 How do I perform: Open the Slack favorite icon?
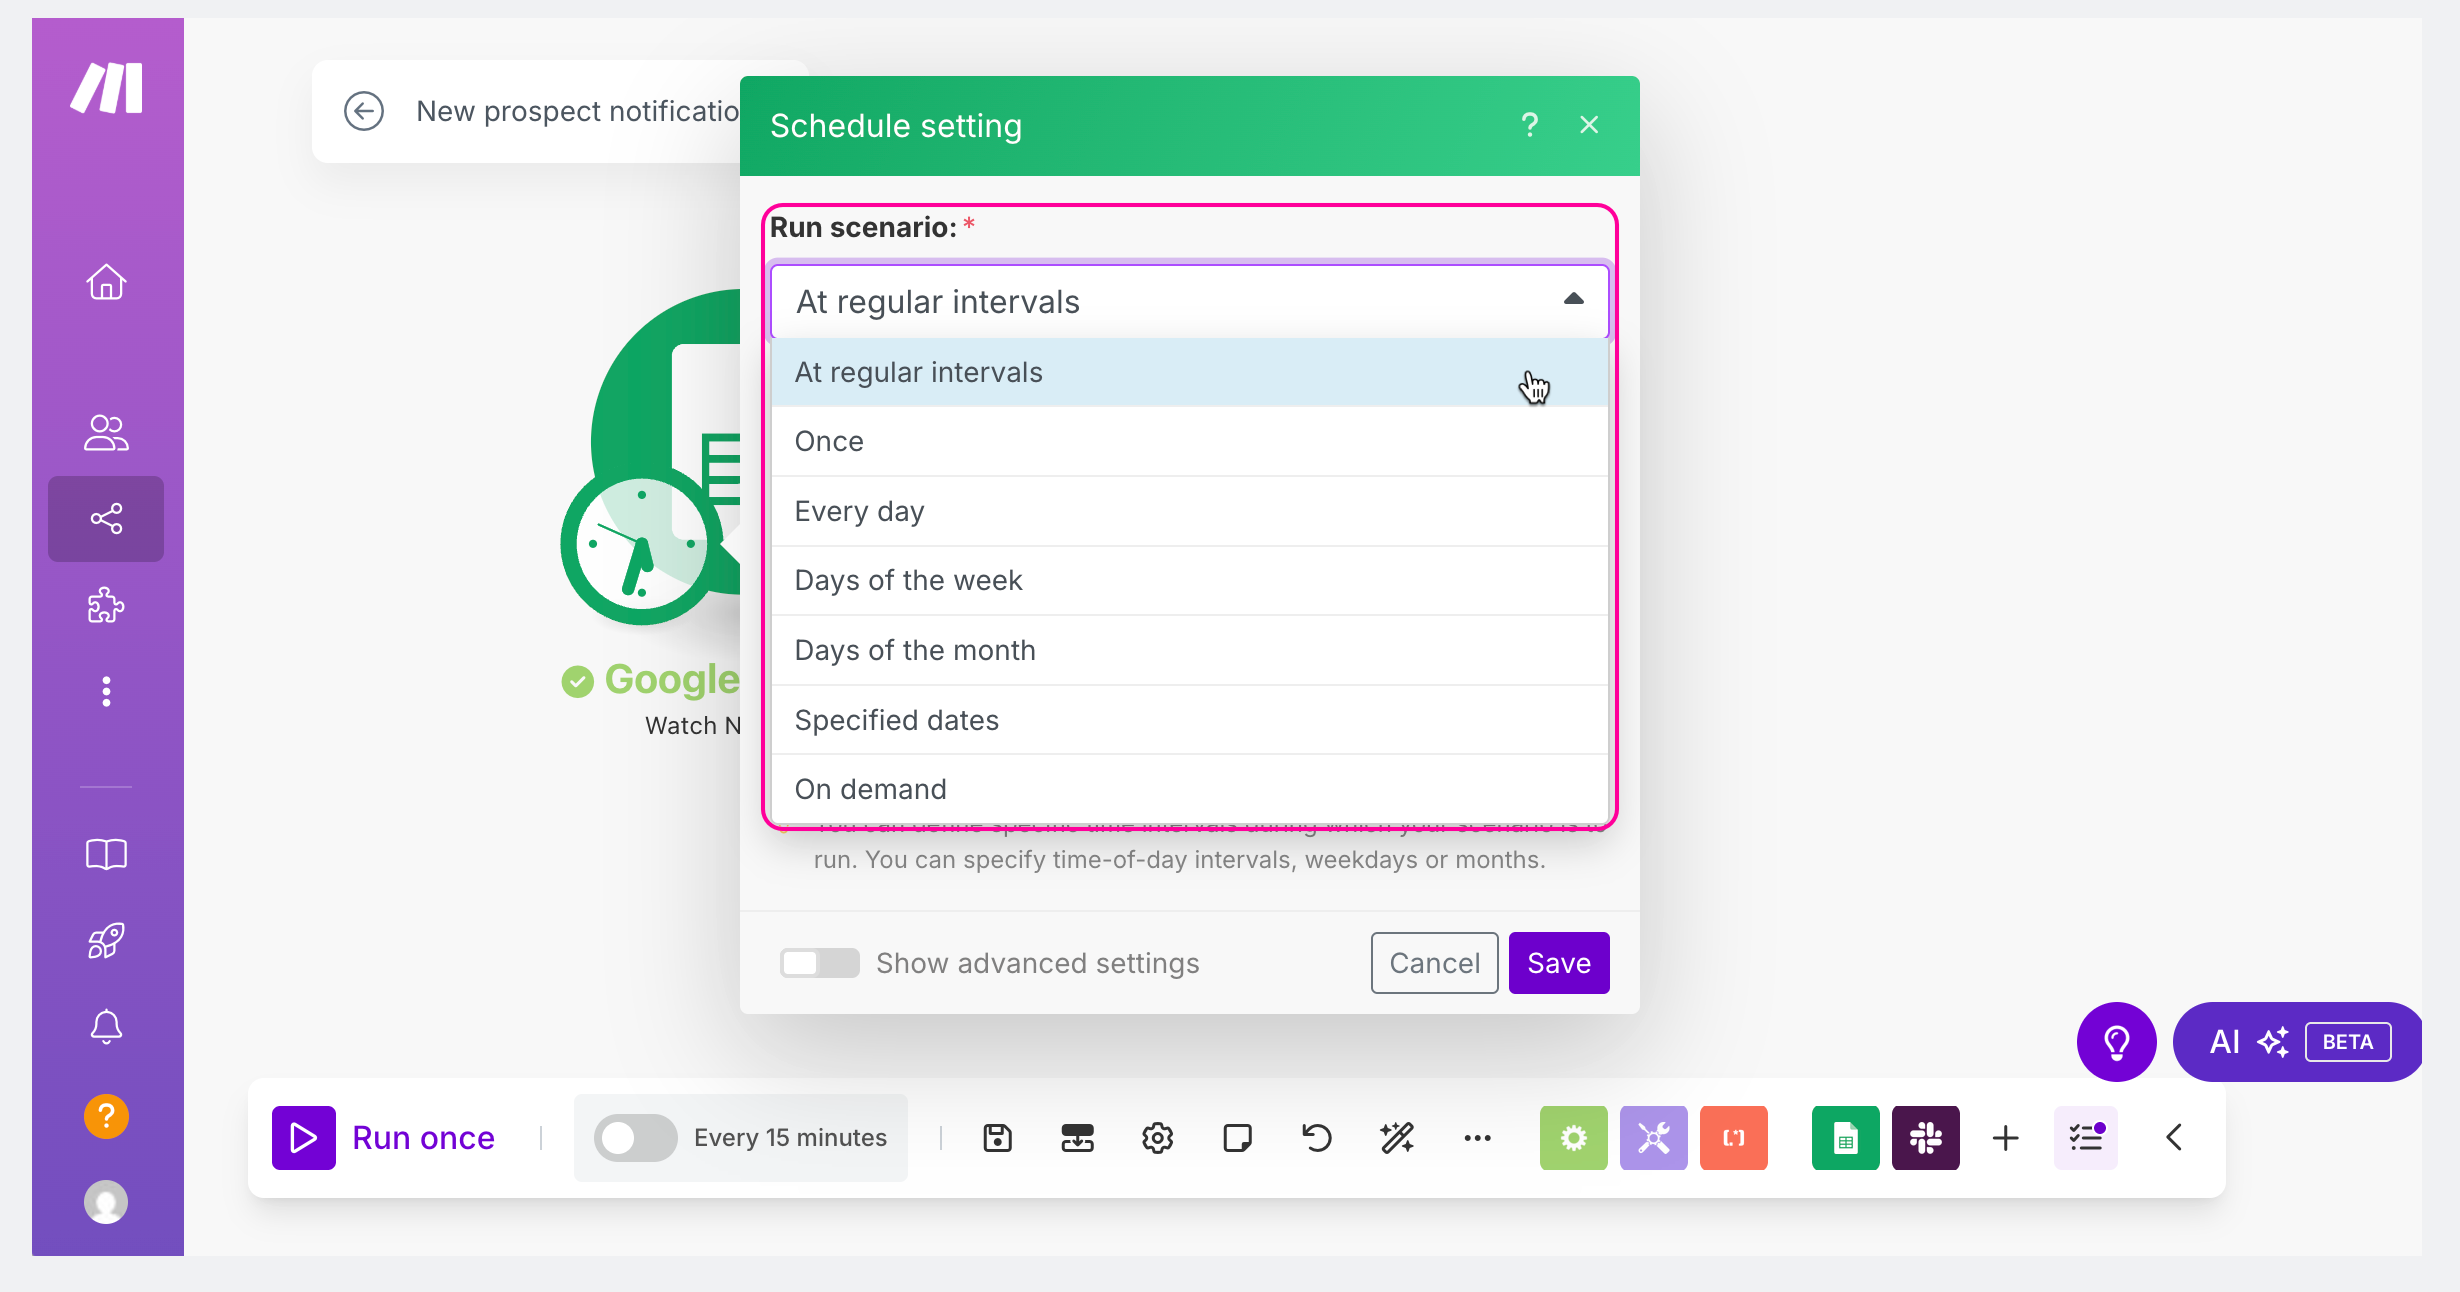click(x=1925, y=1138)
